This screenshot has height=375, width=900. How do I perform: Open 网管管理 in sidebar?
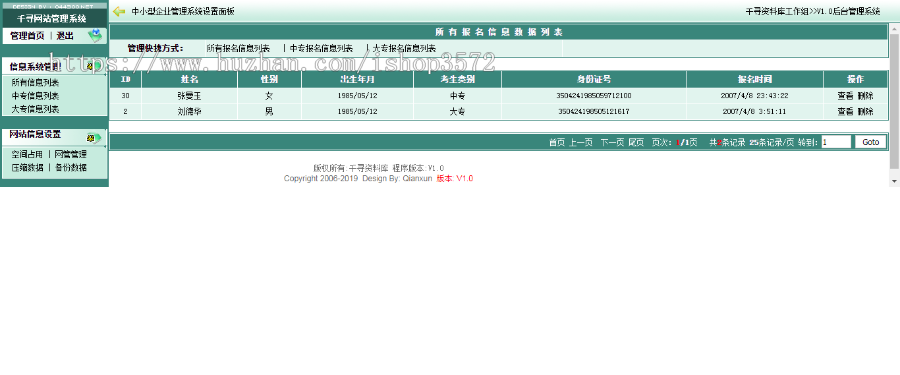point(71,154)
